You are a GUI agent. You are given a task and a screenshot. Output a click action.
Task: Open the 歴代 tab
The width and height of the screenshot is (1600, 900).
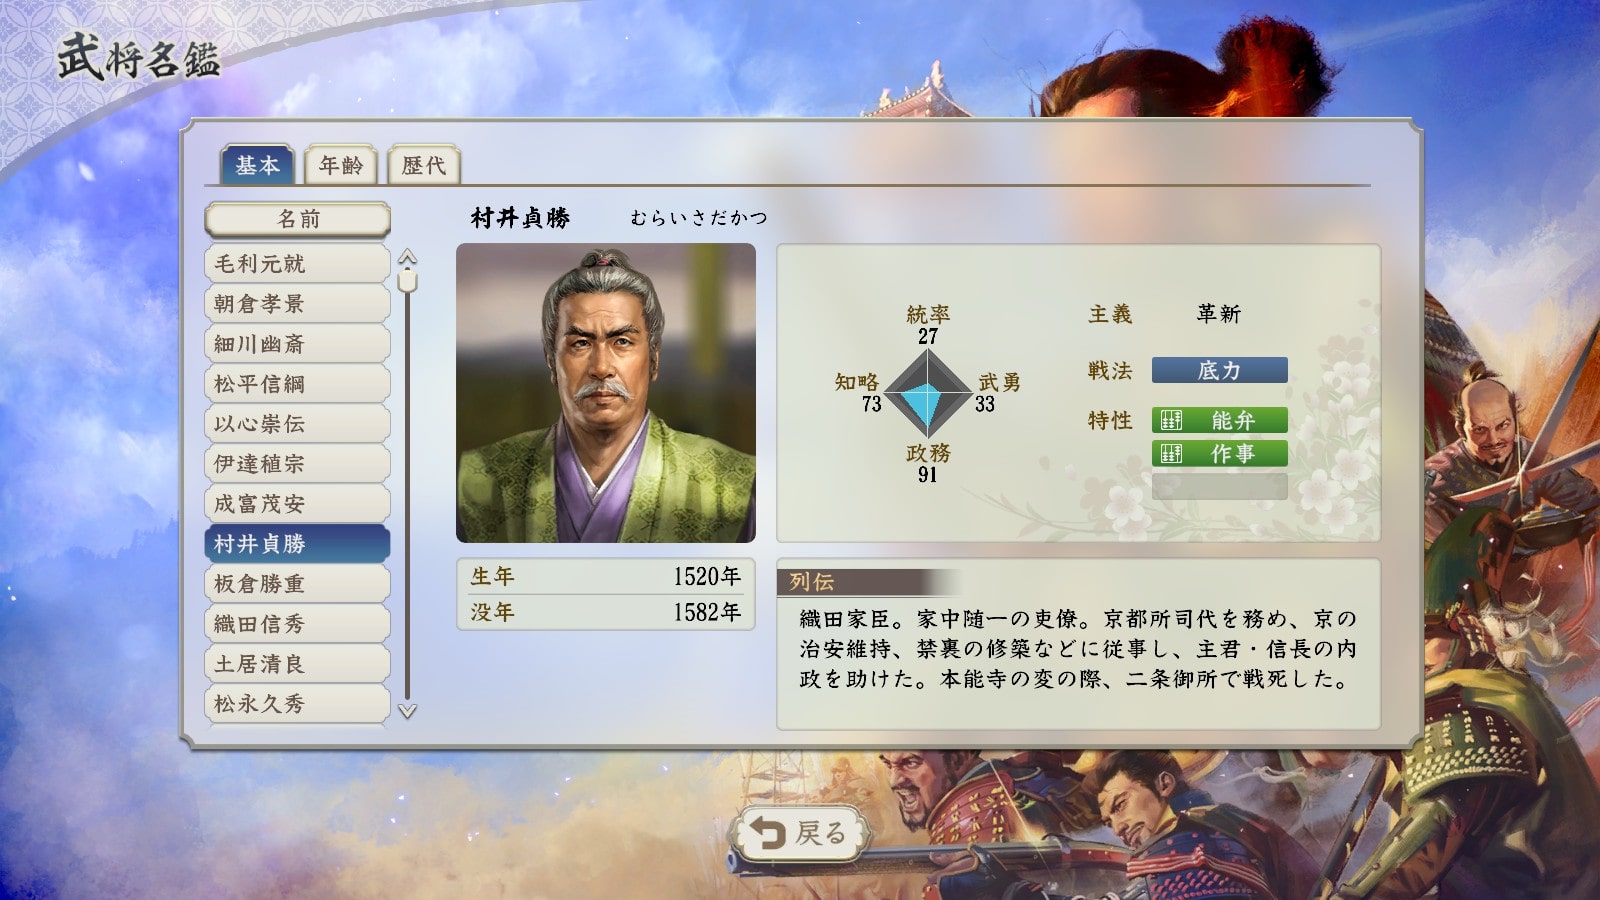click(424, 165)
